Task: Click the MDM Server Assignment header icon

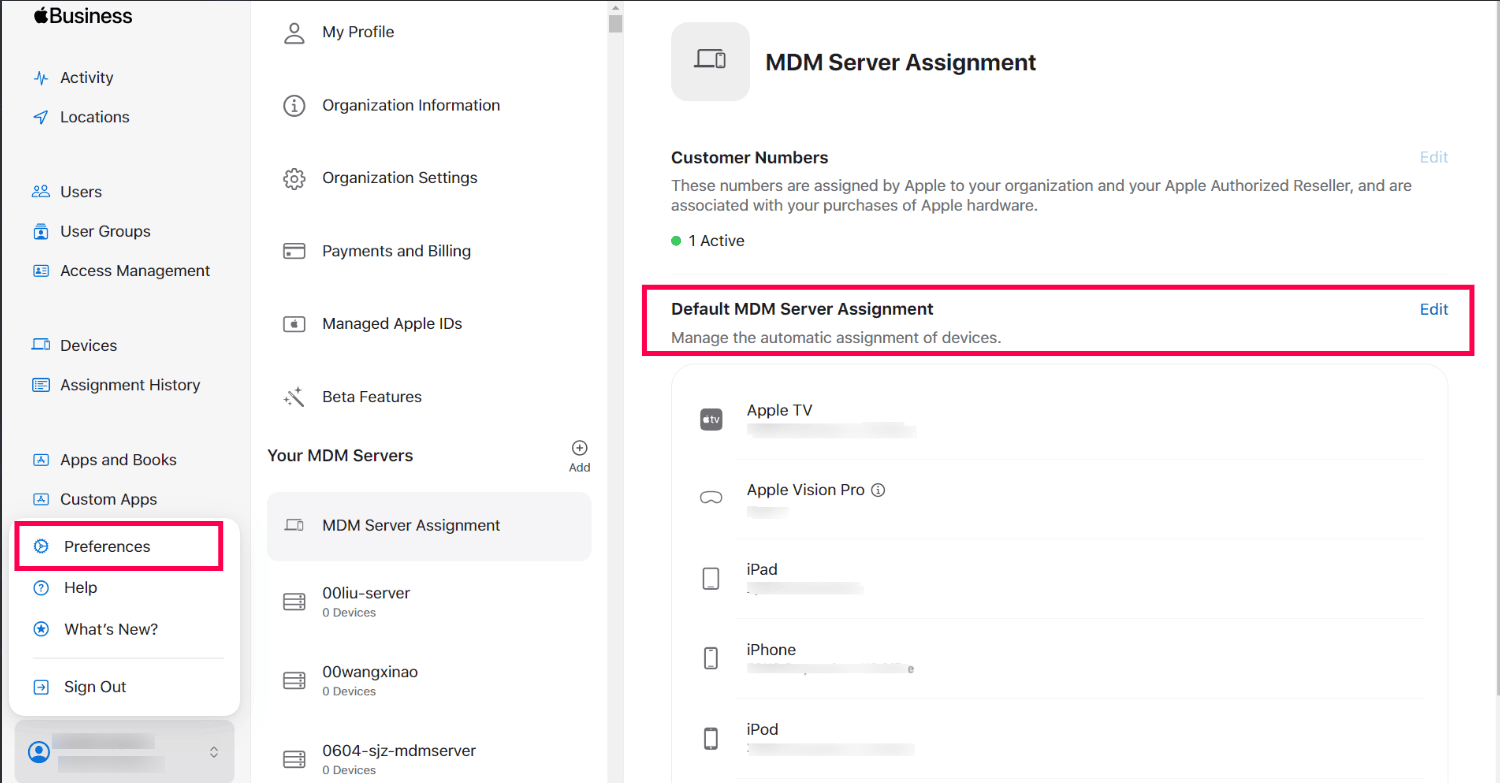Action: pos(710,61)
